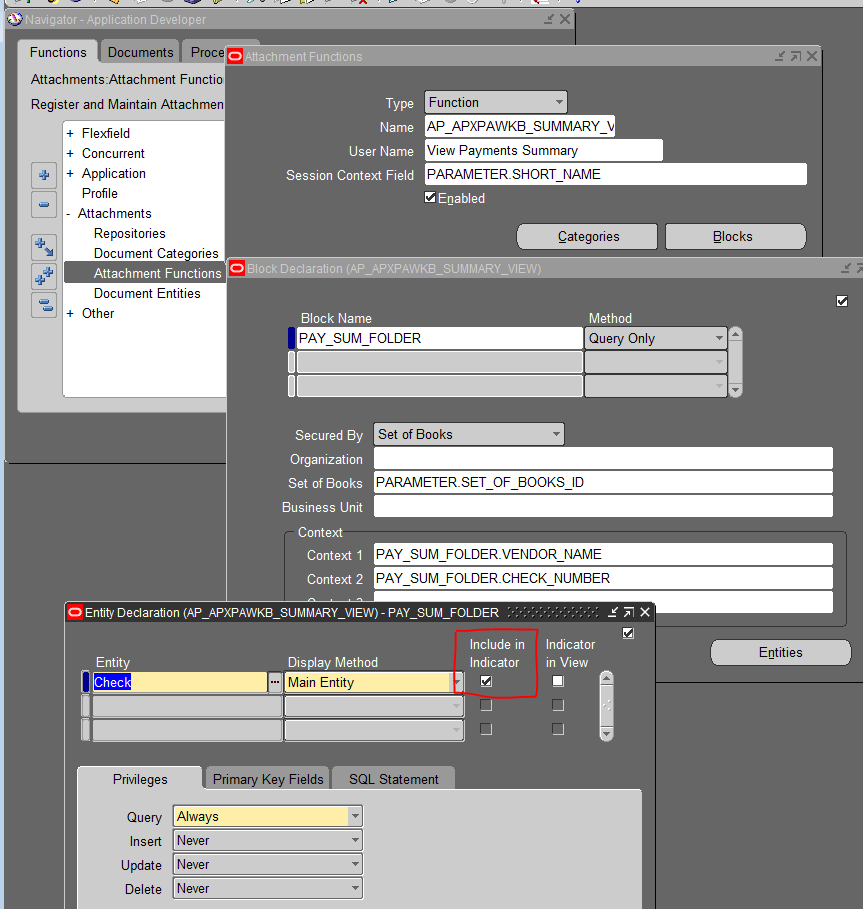Toggle the Enabled checkbox for the function

pyautogui.click(x=429, y=197)
